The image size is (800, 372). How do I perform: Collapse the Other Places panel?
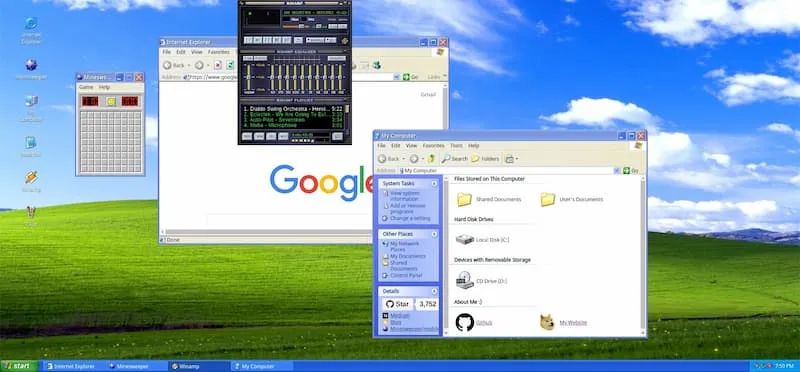pos(434,234)
